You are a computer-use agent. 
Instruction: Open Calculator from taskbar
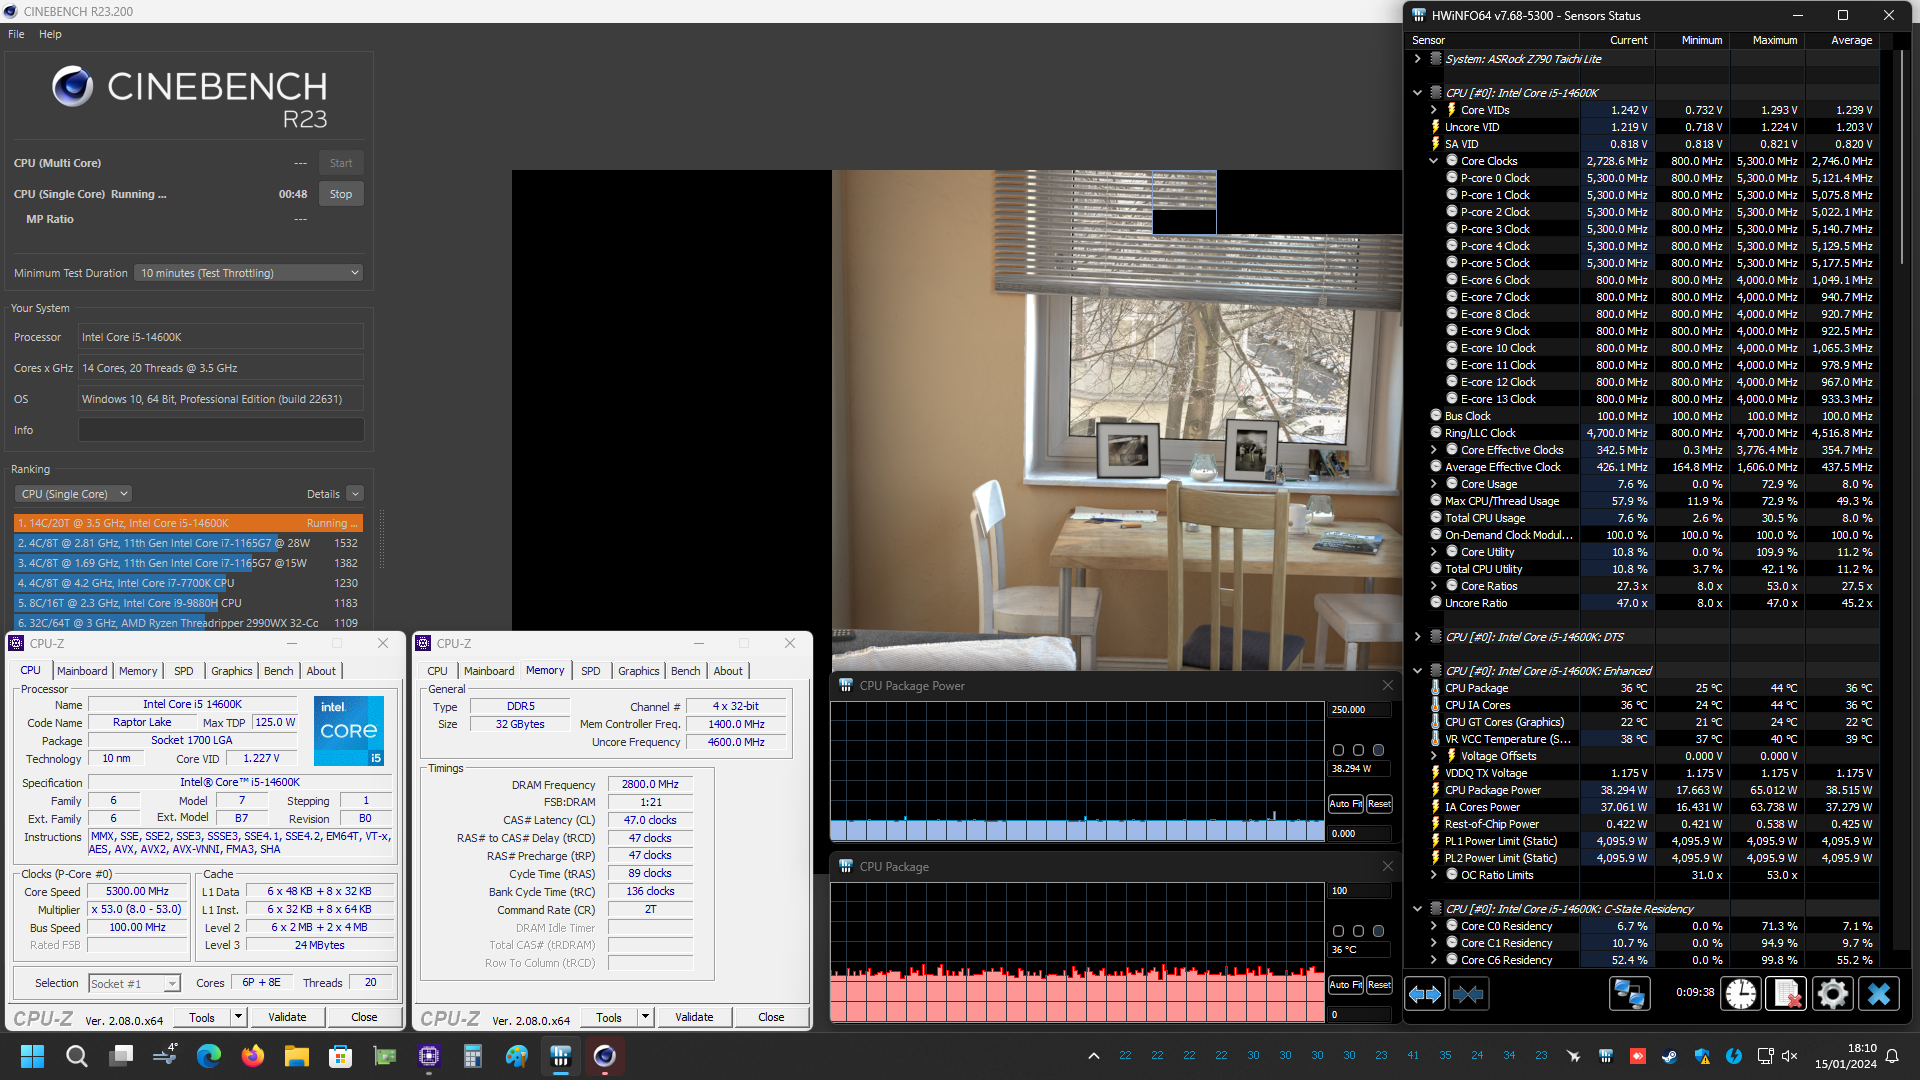tap(473, 1056)
